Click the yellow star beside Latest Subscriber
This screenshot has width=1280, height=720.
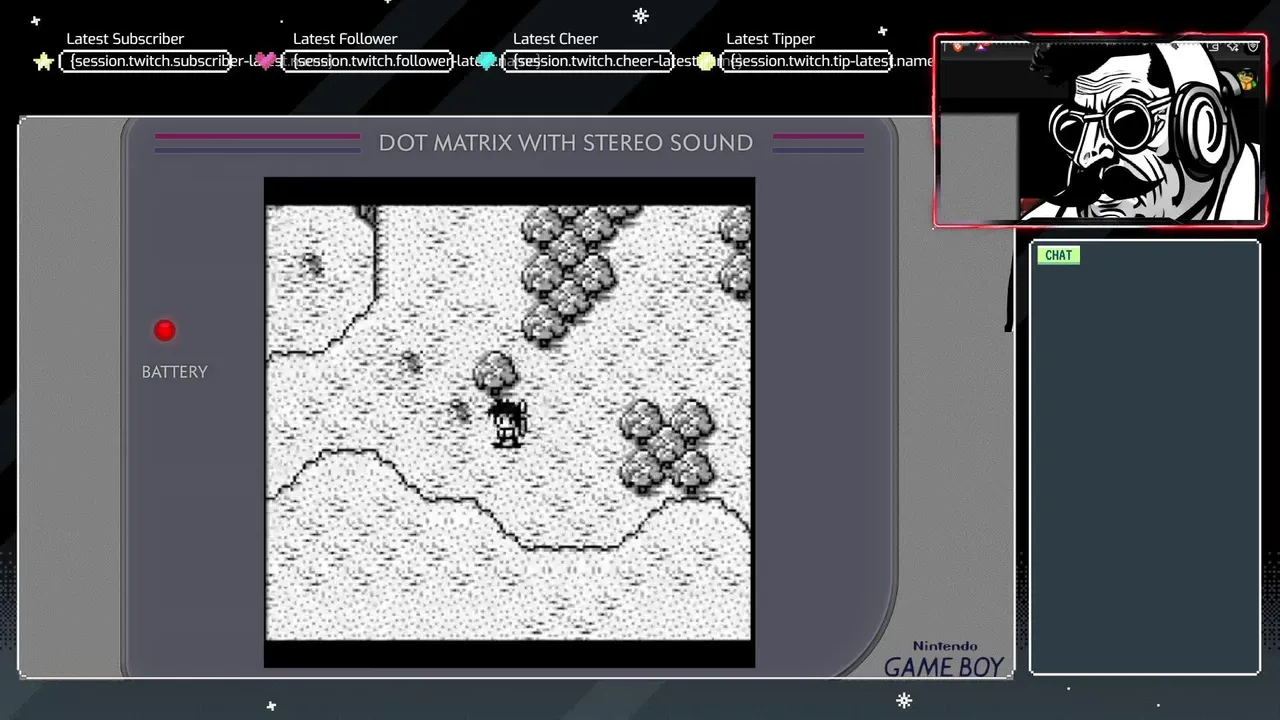[43, 62]
